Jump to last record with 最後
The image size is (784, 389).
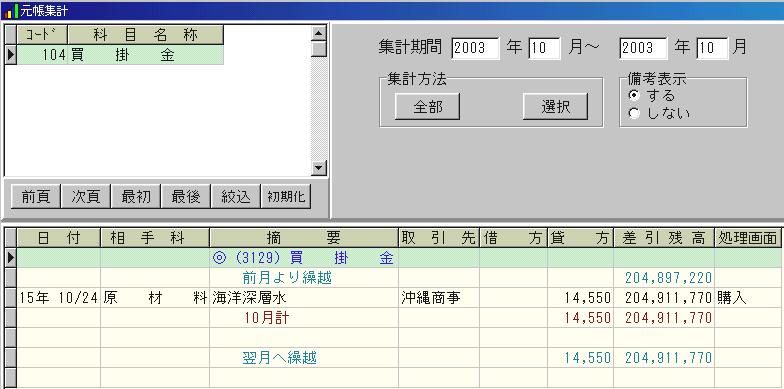tap(186, 196)
